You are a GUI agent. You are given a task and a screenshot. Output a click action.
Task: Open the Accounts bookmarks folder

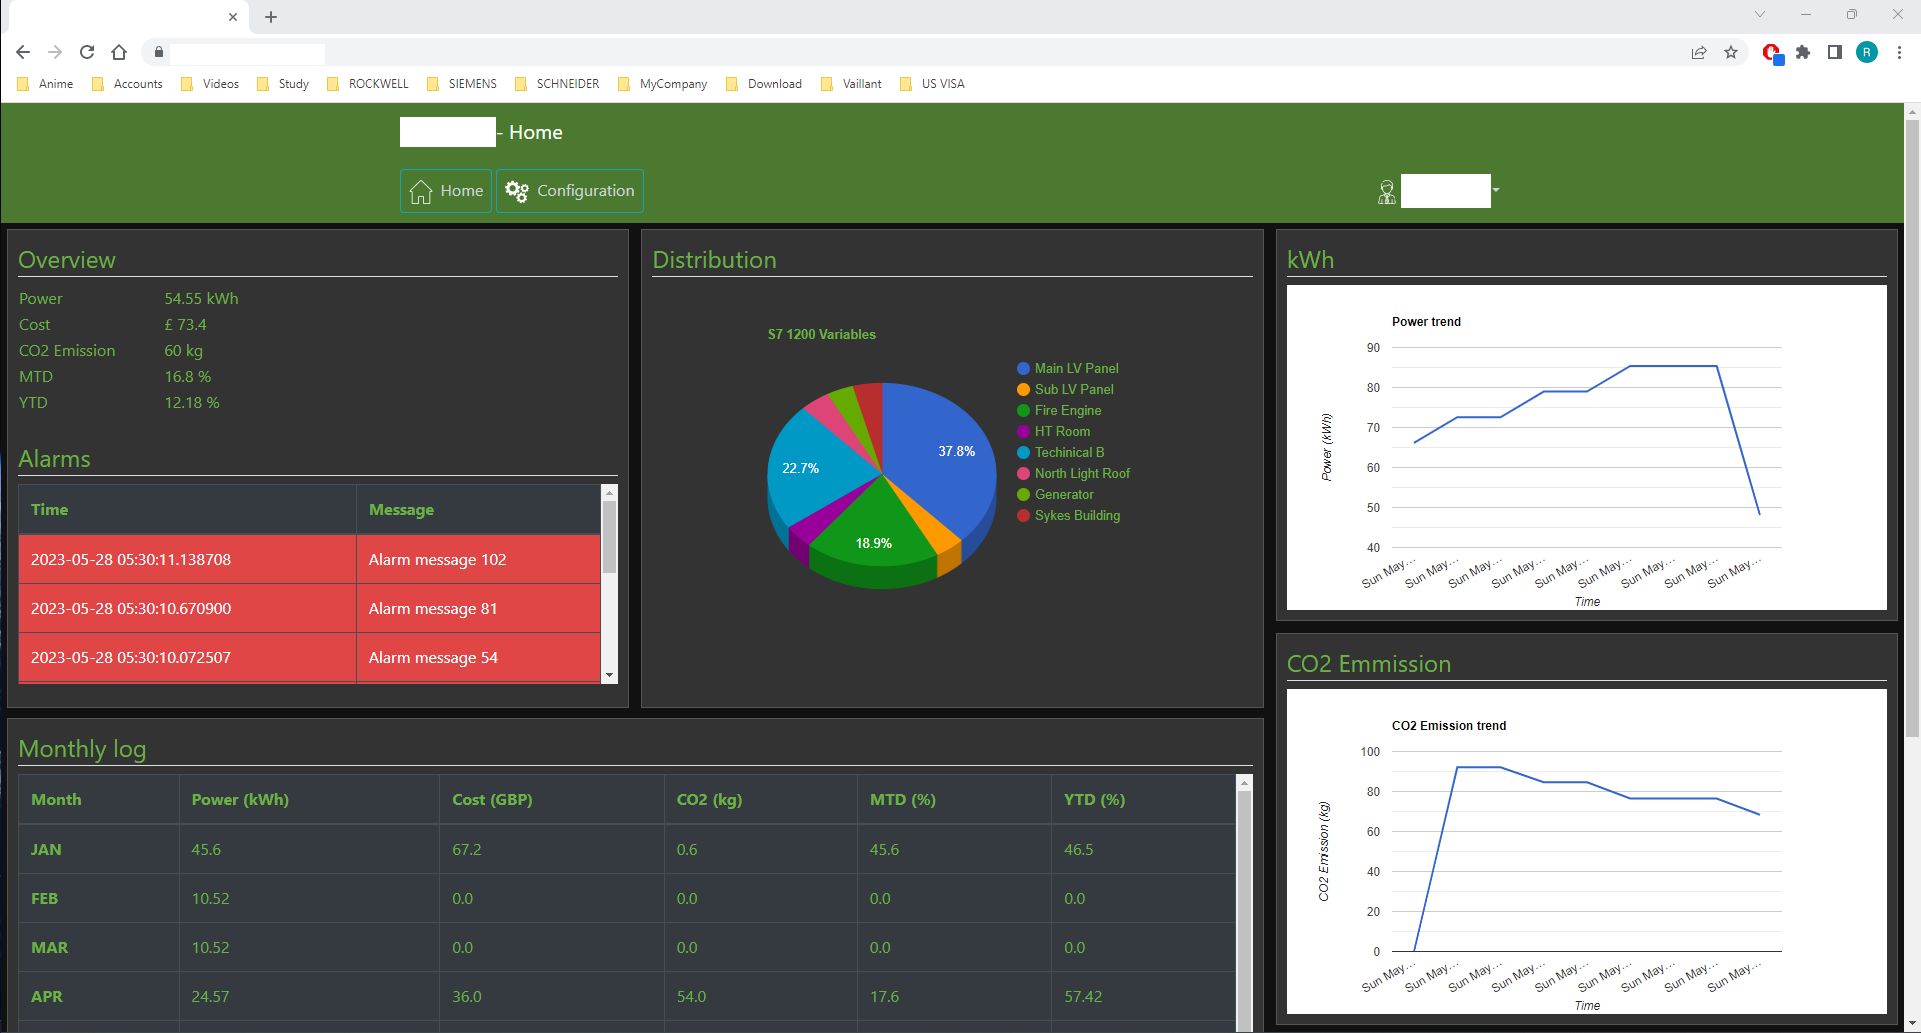point(127,84)
